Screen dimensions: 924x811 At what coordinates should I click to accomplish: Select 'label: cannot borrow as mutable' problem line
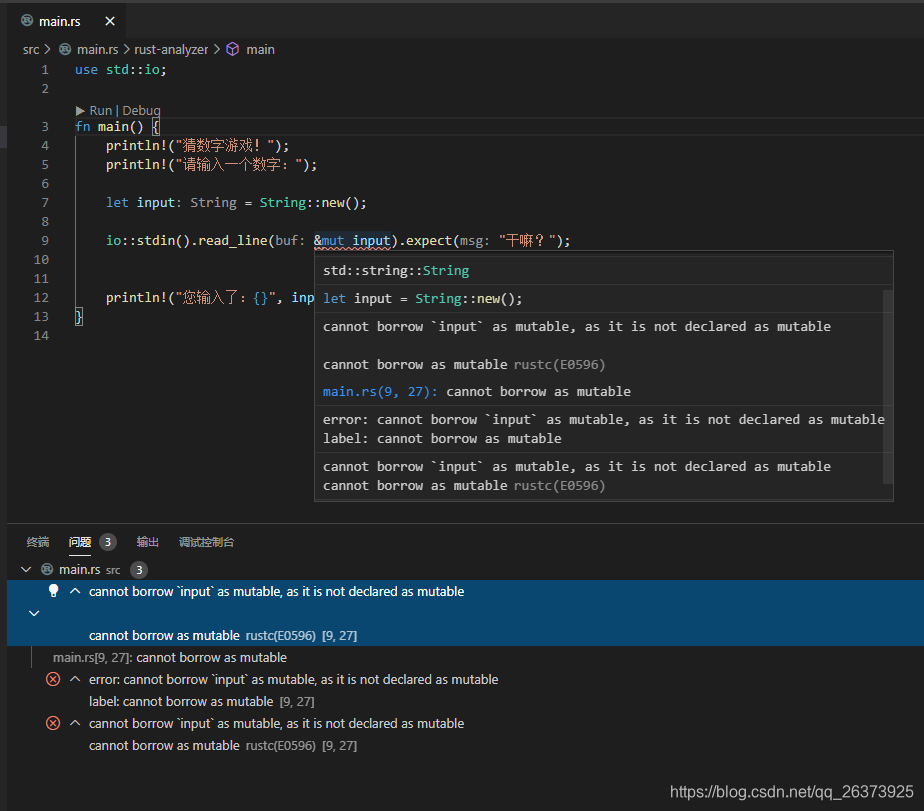[x=181, y=701]
